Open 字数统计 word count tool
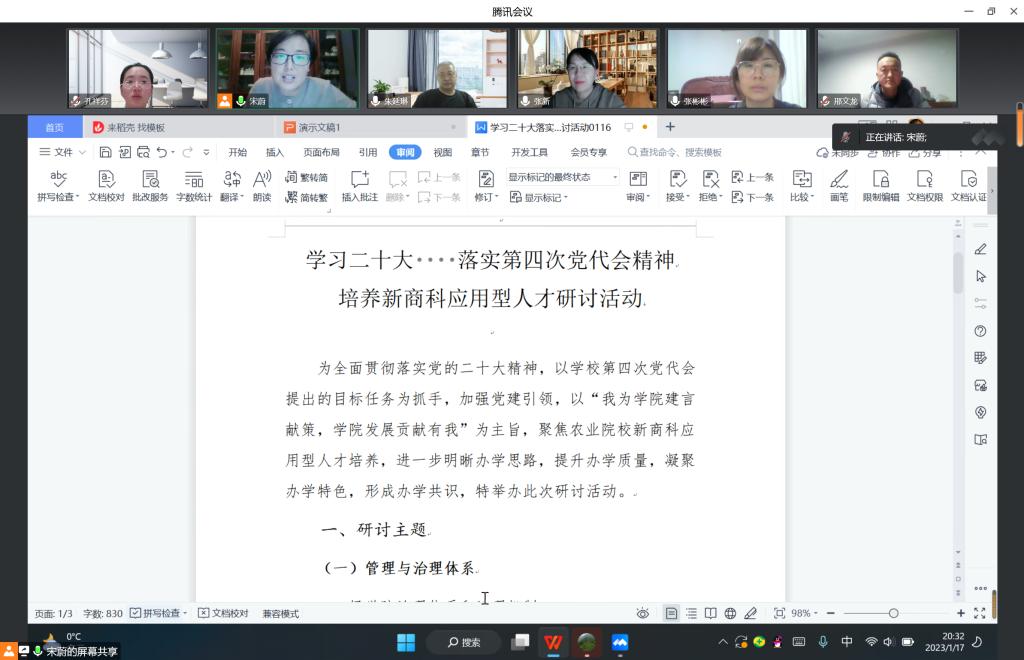 [x=194, y=179]
